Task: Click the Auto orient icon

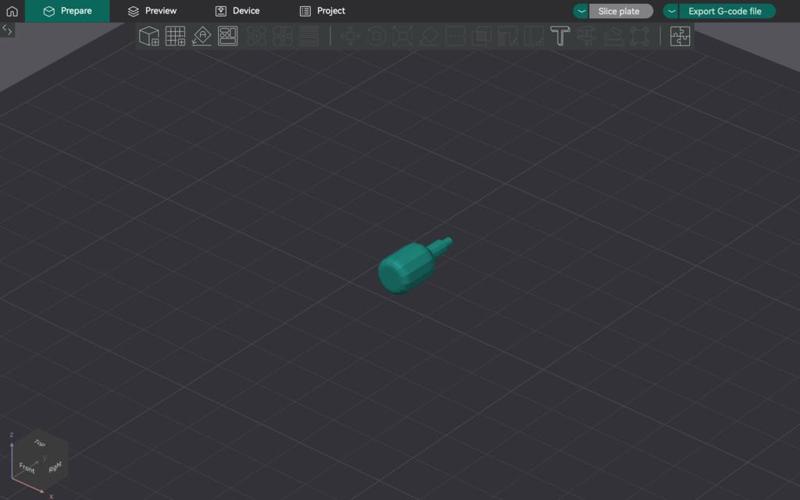Action: (x=202, y=36)
